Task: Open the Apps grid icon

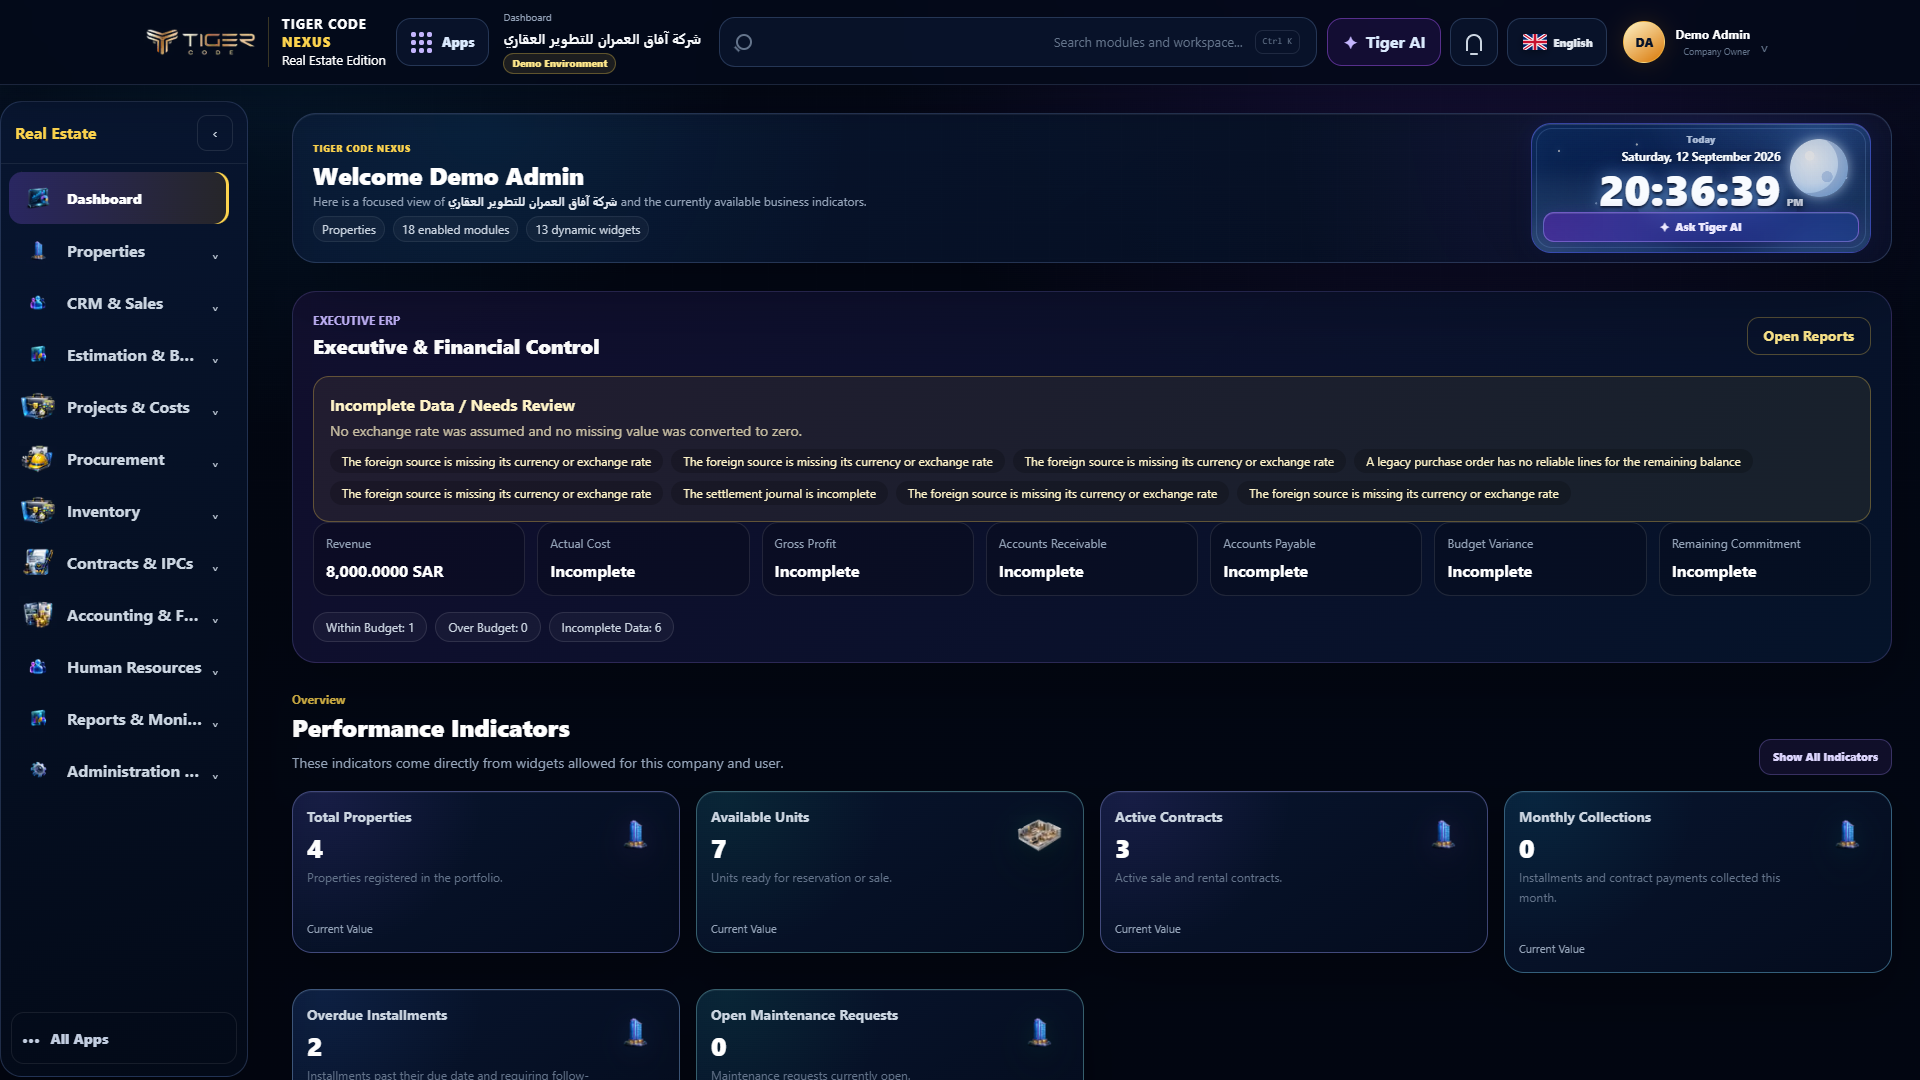Action: tap(421, 42)
